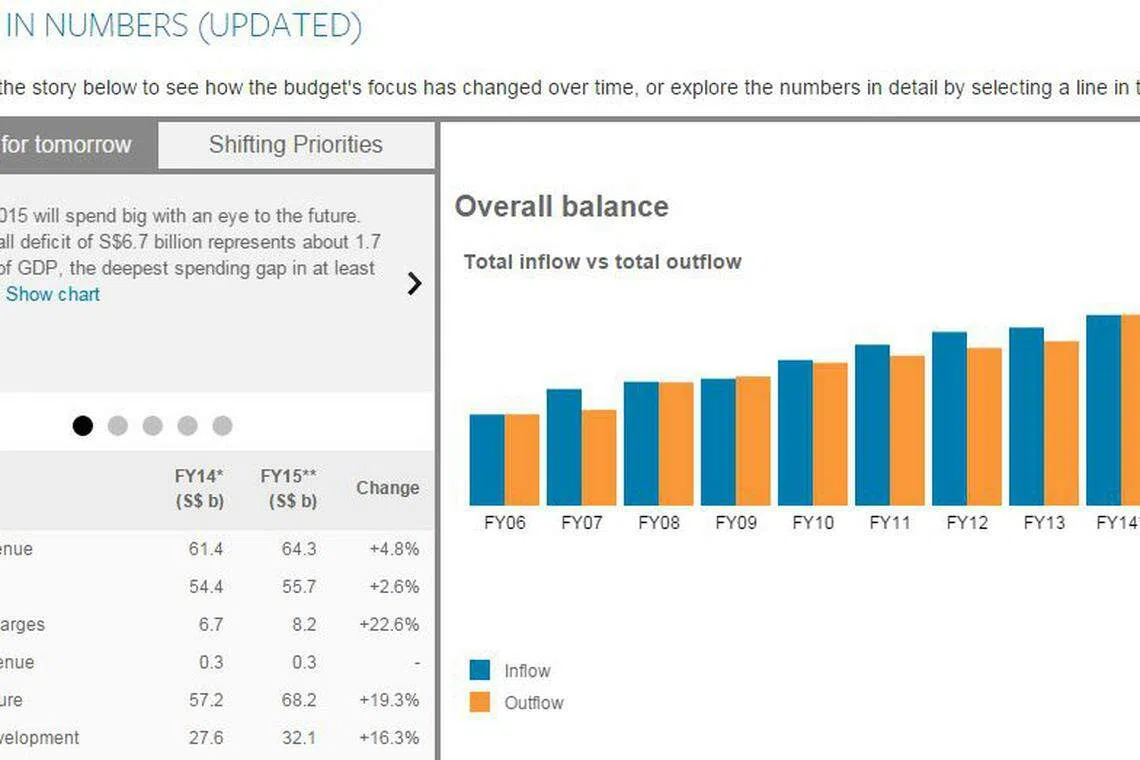Switch to the Shifting Priorities tab
The width and height of the screenshot is (1140, 760).
tap(295, 145)
